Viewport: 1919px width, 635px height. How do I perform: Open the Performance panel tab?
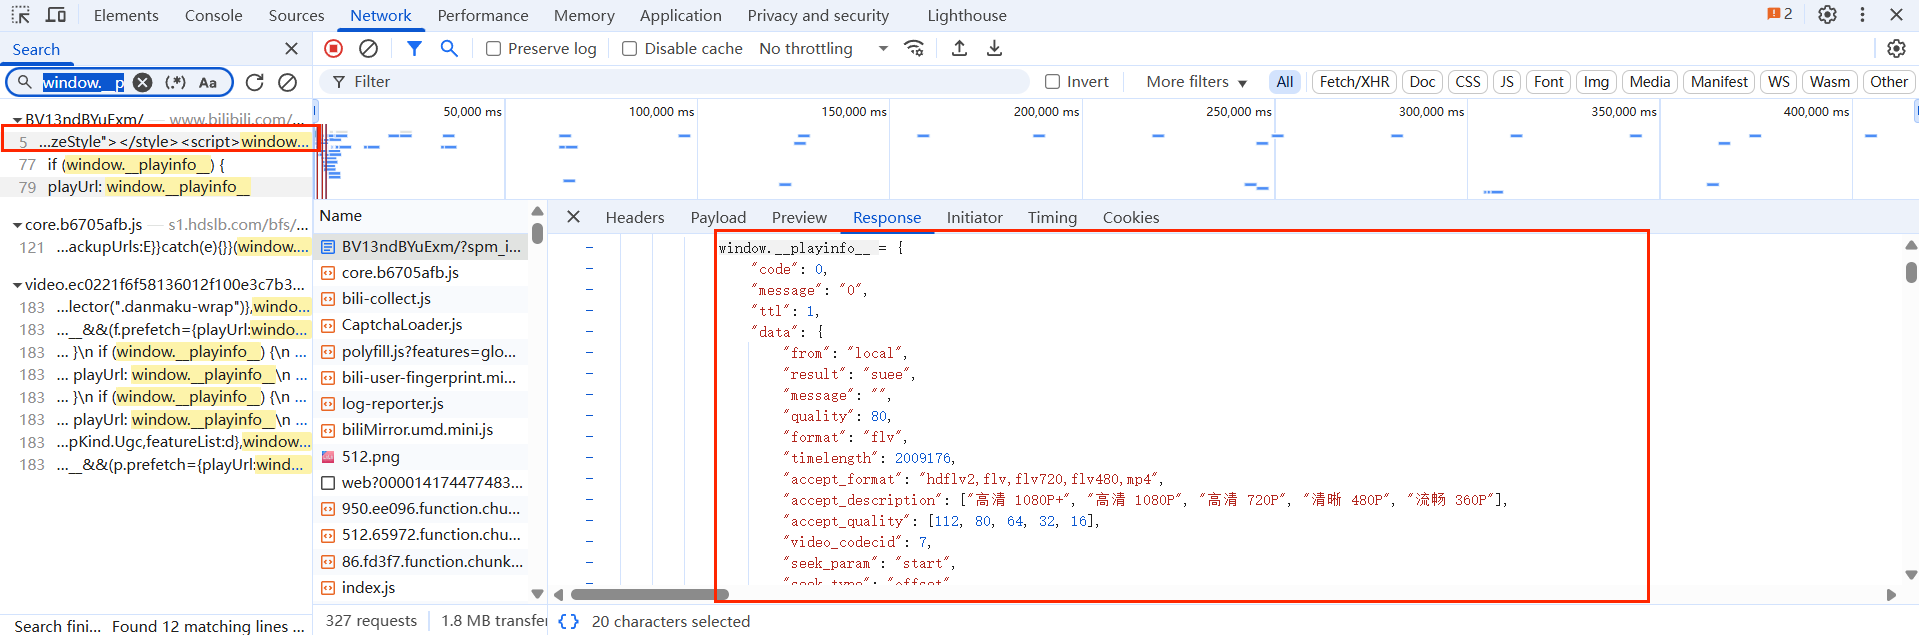(x=483, y=15)
